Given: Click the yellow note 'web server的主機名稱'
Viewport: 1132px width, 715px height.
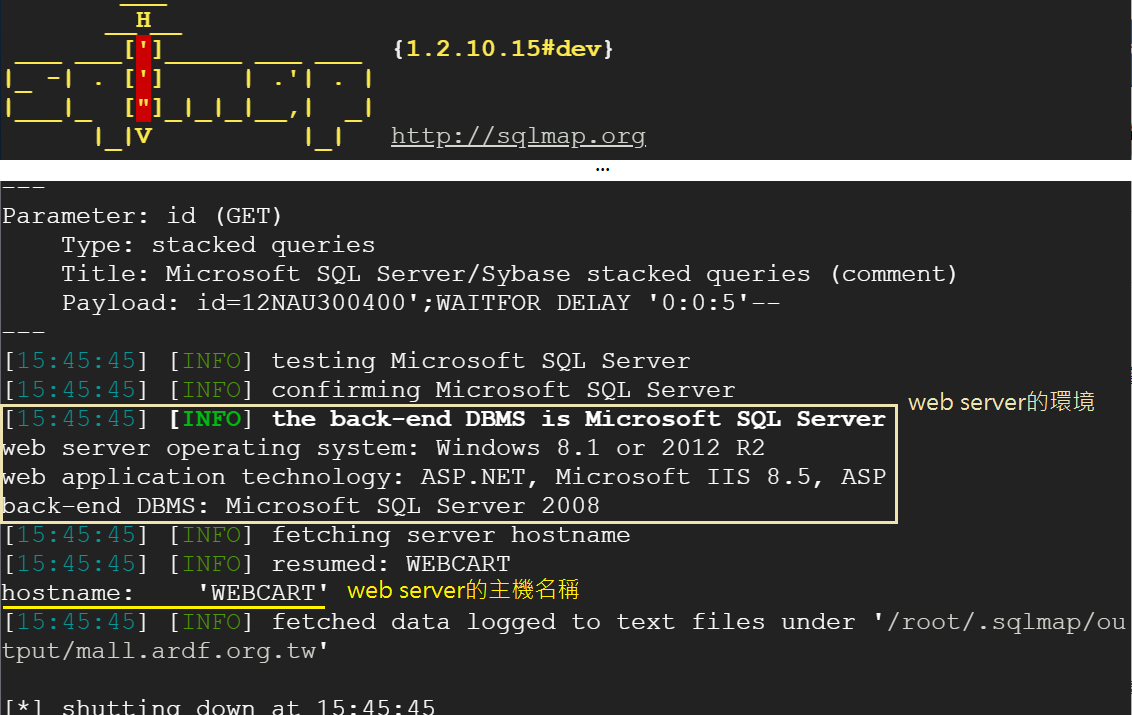Looking at the screenshot, I should point(463,590).
